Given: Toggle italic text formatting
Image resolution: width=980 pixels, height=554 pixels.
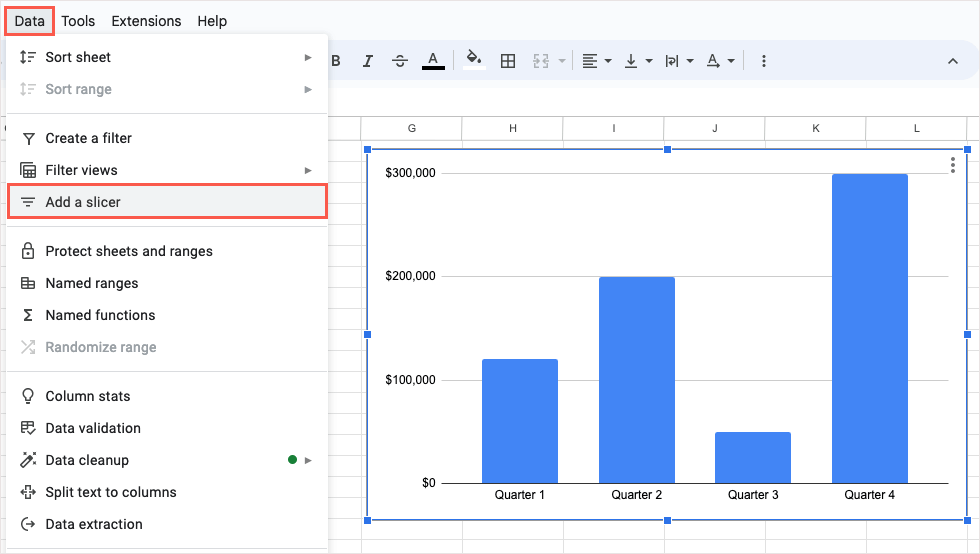Looking at the screenshot, I should pos(368,61).
